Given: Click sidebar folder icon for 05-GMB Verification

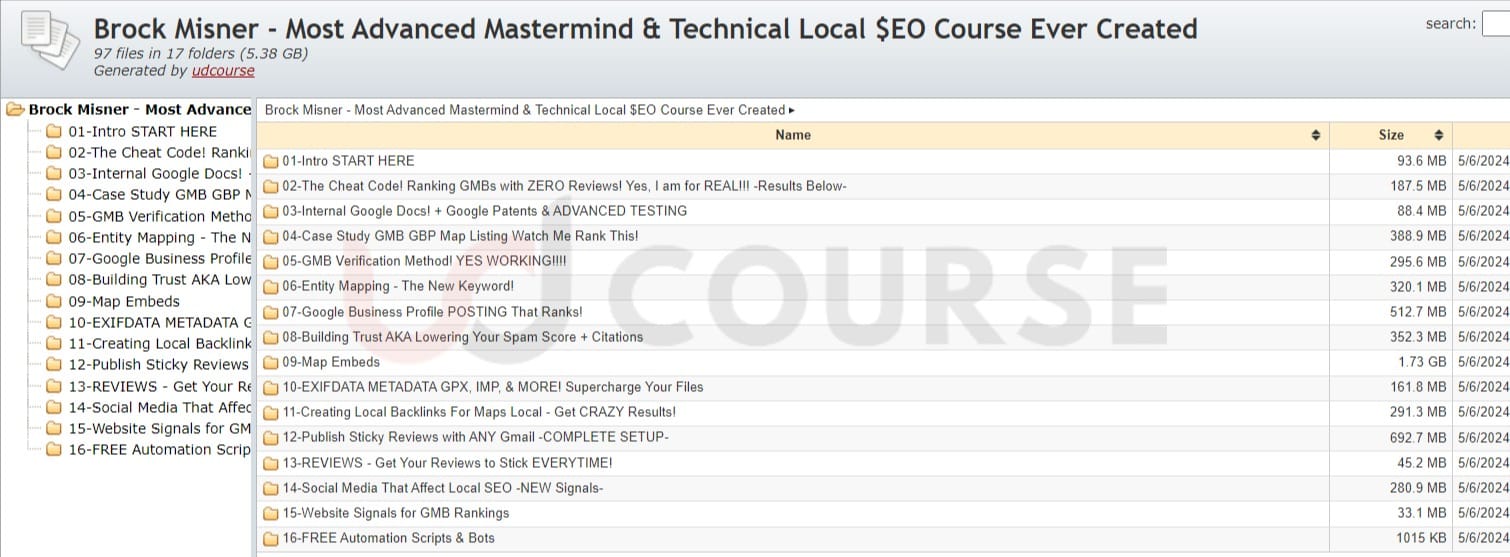Looking at the screenshot, I should 54,216.
